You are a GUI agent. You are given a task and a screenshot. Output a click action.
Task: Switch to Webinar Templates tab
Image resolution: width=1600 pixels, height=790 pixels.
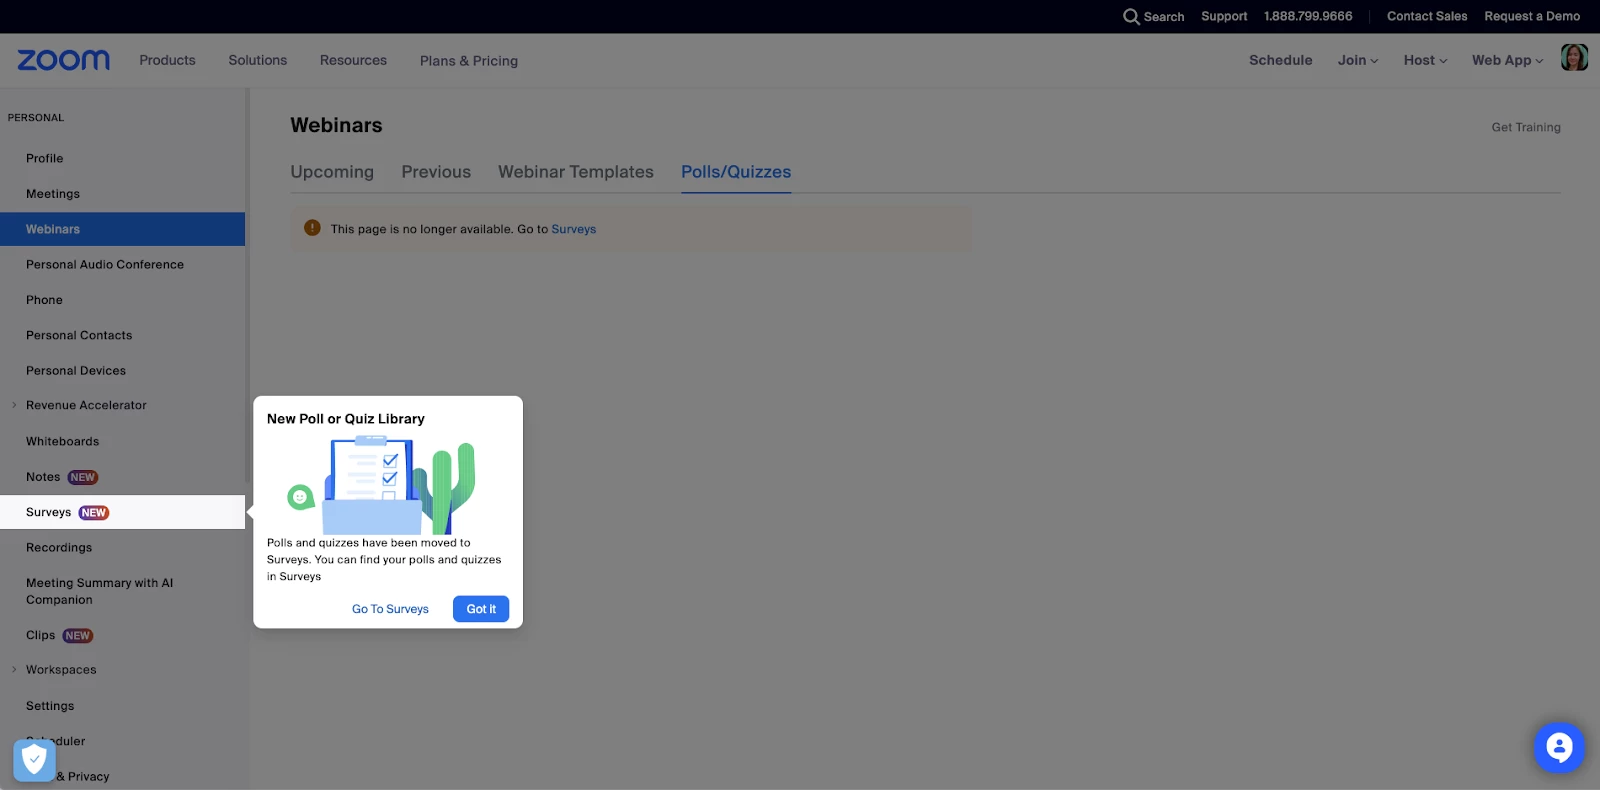pos(576,172)
